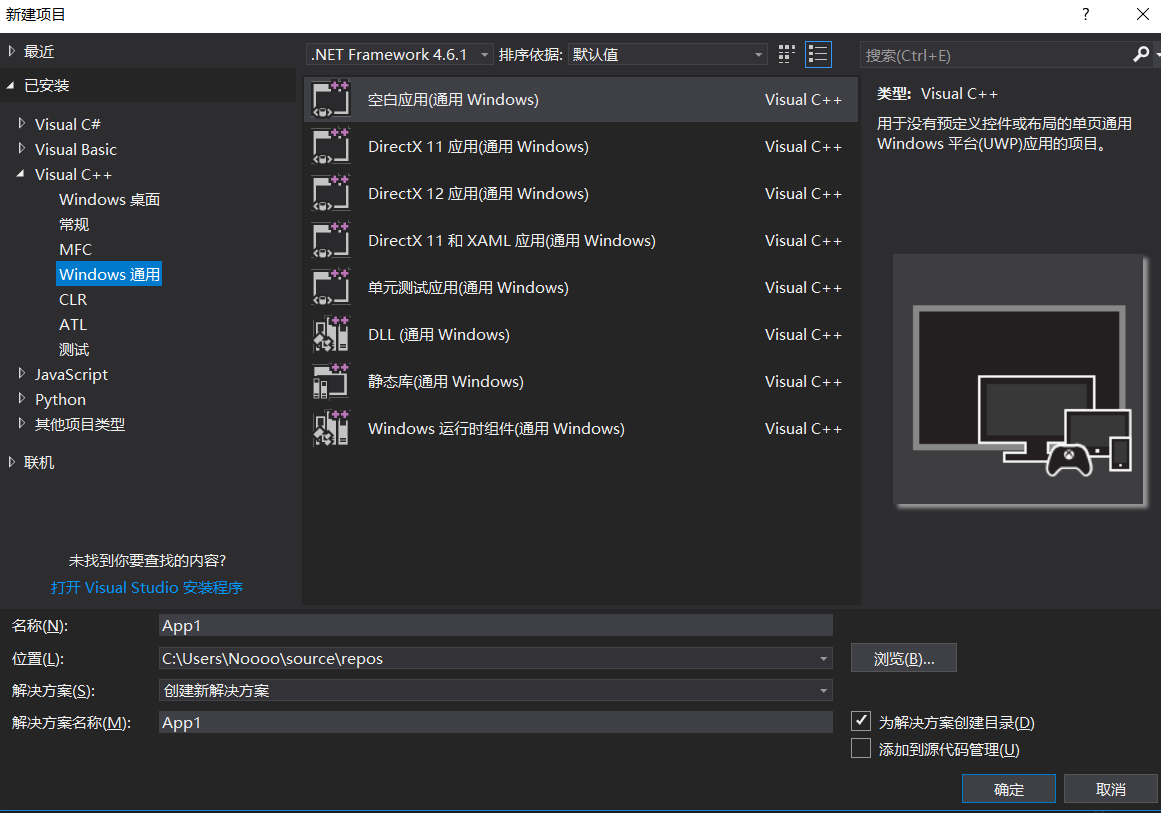Close the 新建项目 dialog
Image resolution: width=1161 pixels, height=813 pixels.
[x=1142, y=14]
